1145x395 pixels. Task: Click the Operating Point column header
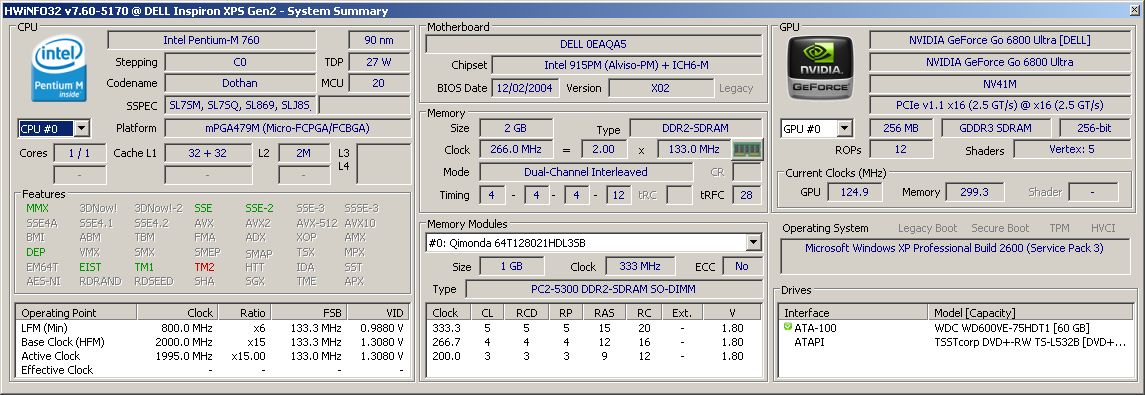[77, 312]
